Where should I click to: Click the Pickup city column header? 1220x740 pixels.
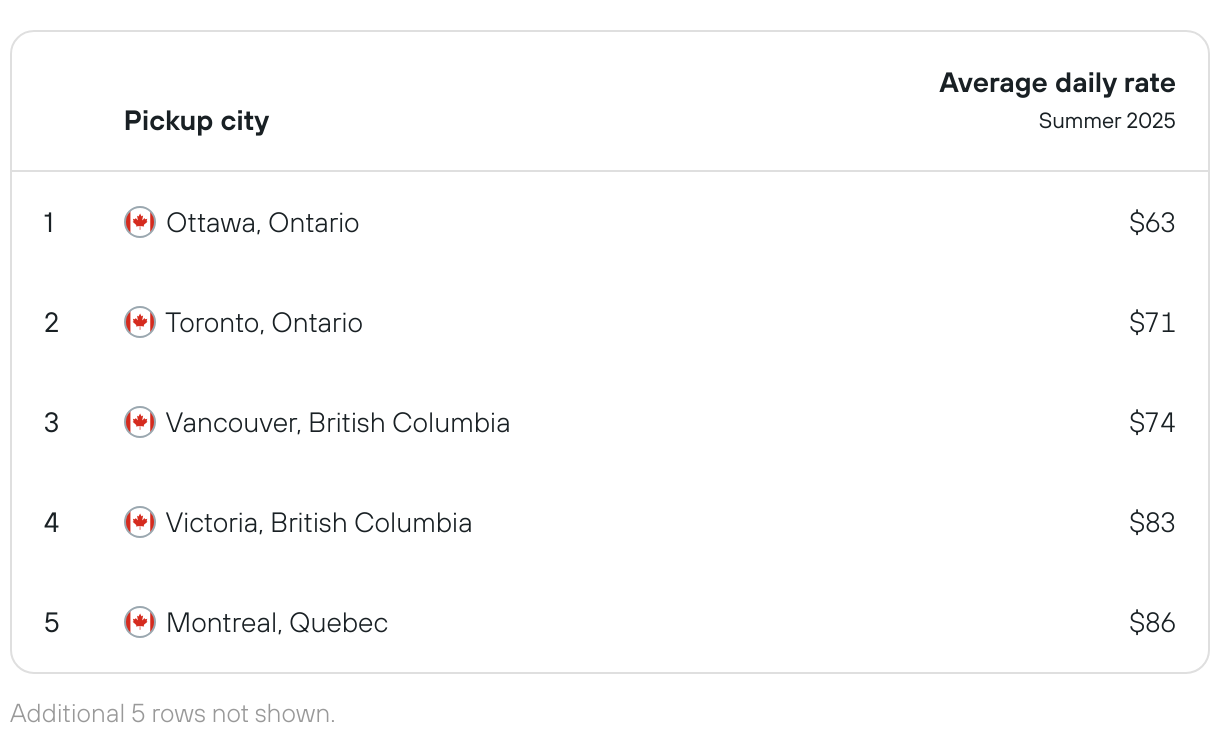pos(196,121)
